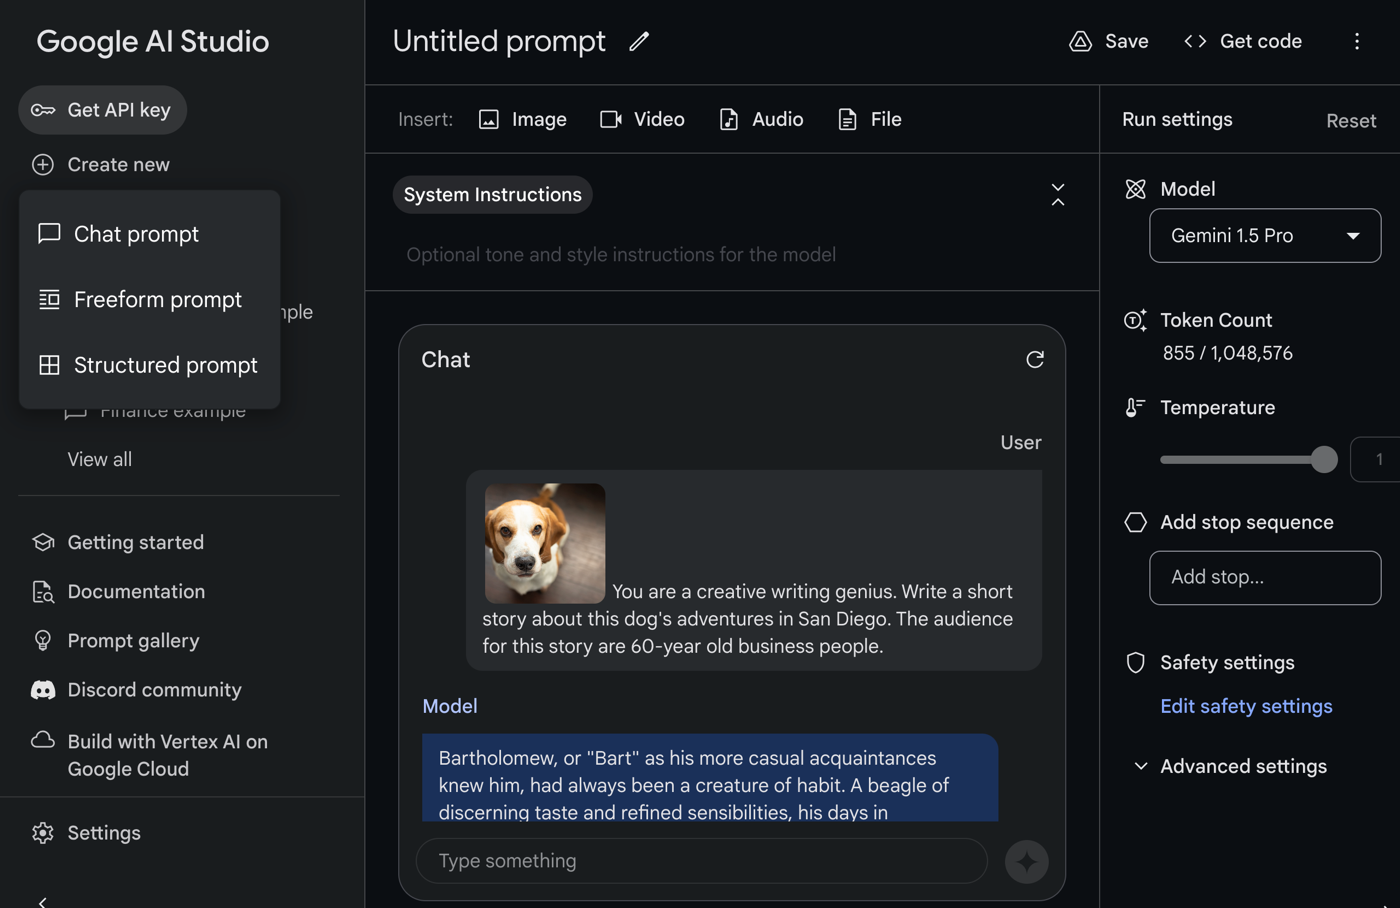Screen dimensions: 1400x908
Task: Open the Gemini 1.5 Pro model dropdown
Action: [x=1265, y=236]
